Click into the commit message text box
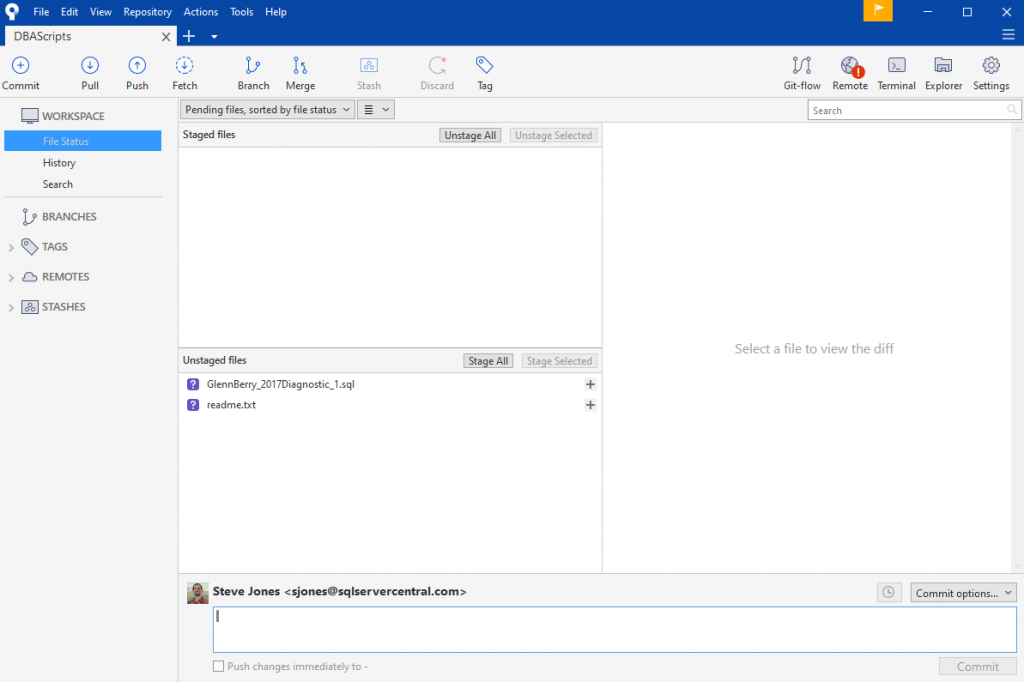This screenshot has width=1024, height=682. [x=614, y=629]
